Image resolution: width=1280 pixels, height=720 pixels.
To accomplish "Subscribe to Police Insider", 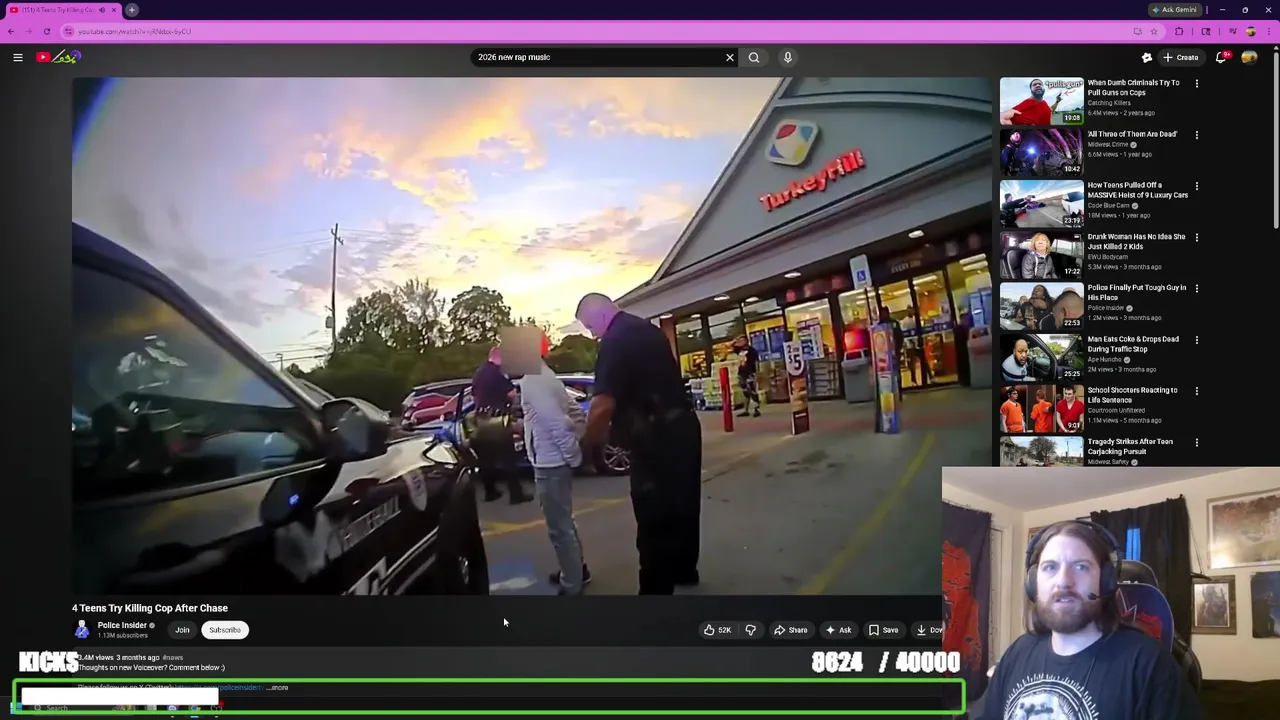I will click(225, 630).
